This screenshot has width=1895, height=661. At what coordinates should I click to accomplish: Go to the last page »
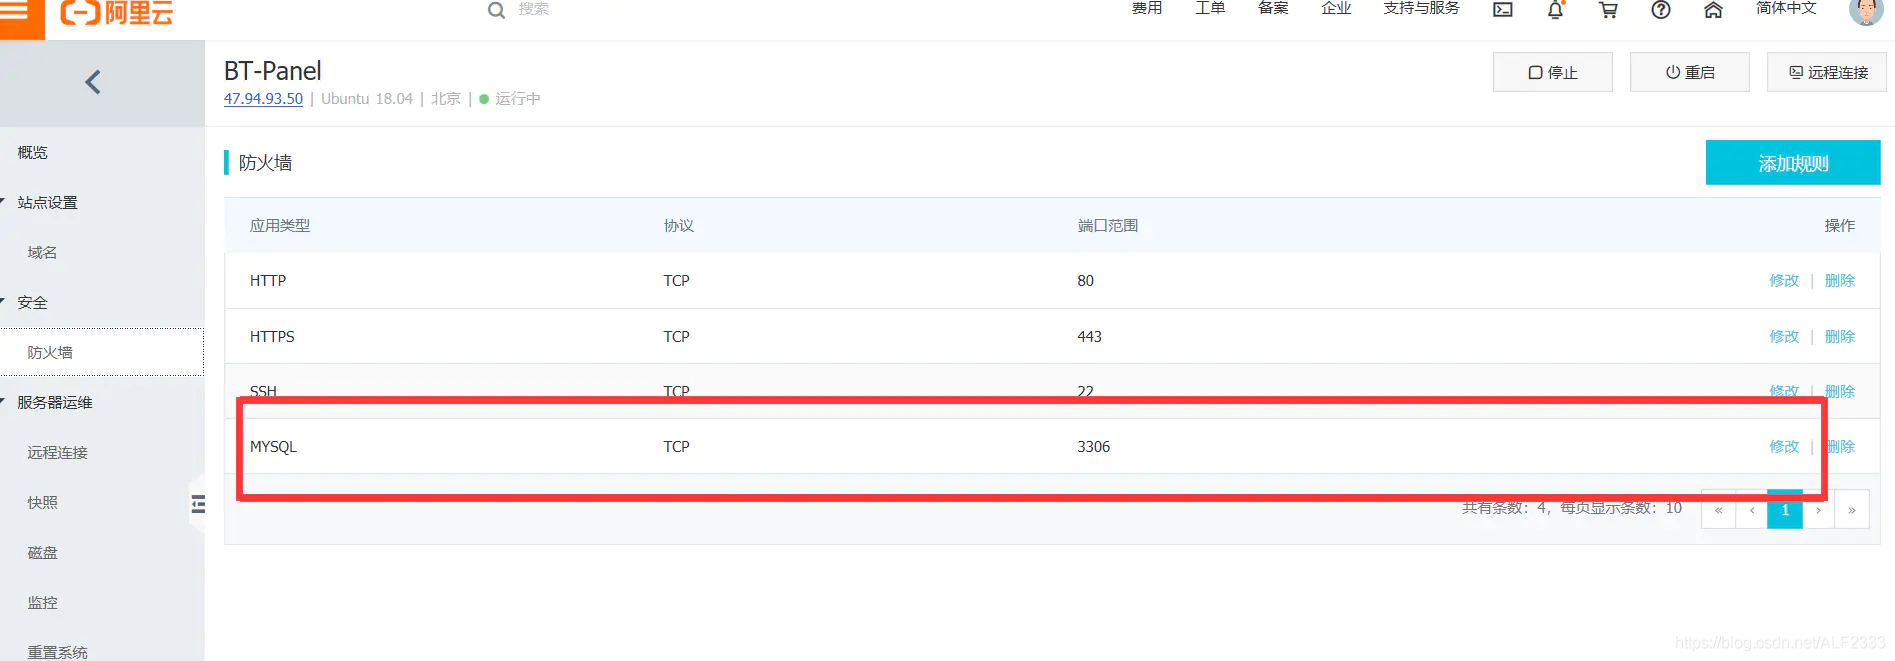point(1852,510)
